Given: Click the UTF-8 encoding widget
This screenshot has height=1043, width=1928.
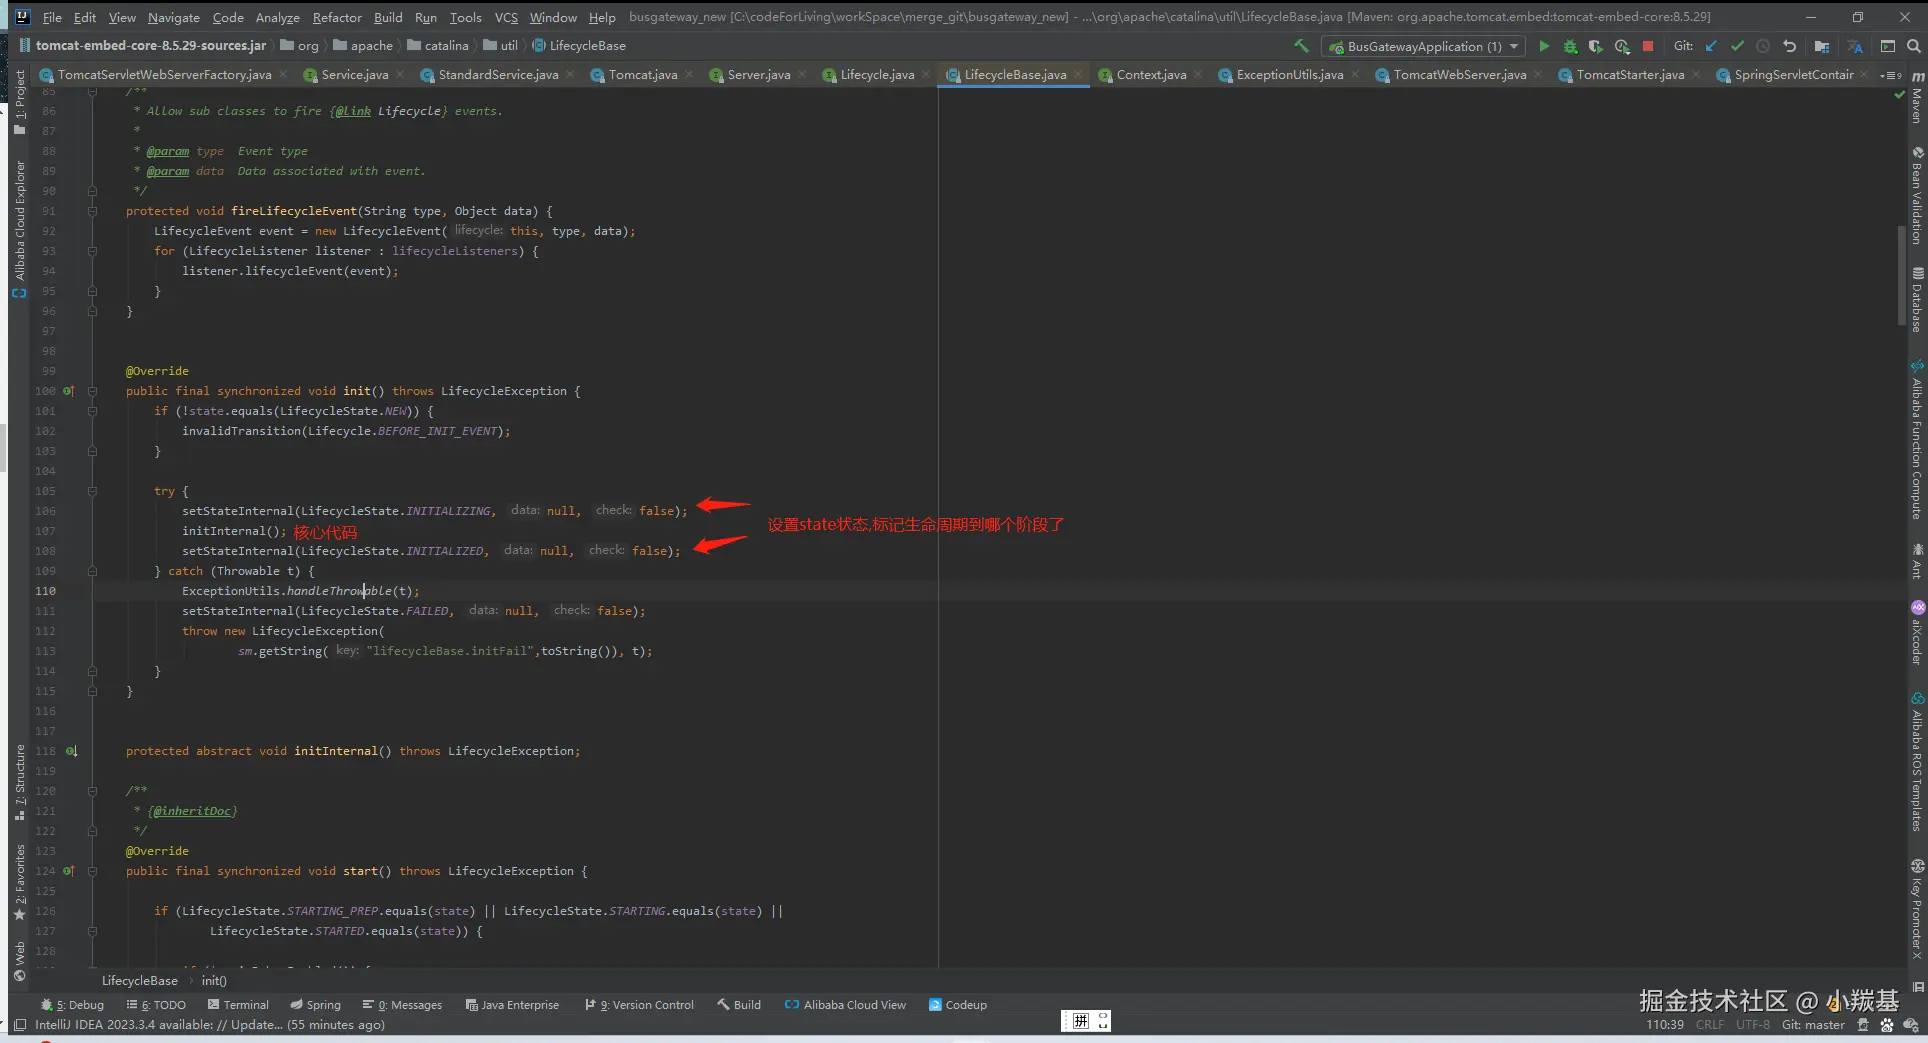Looking at the screenshot, I should pyautogui.click(x=1753, y=1025).
